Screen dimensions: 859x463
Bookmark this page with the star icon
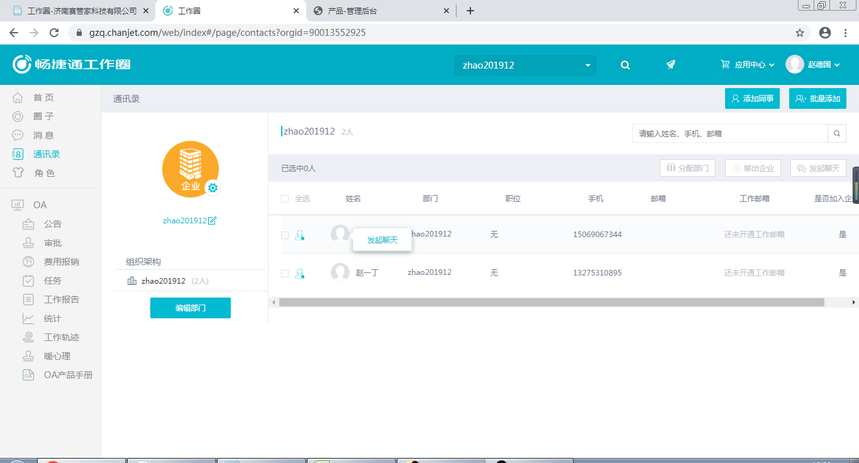point(800,33)
